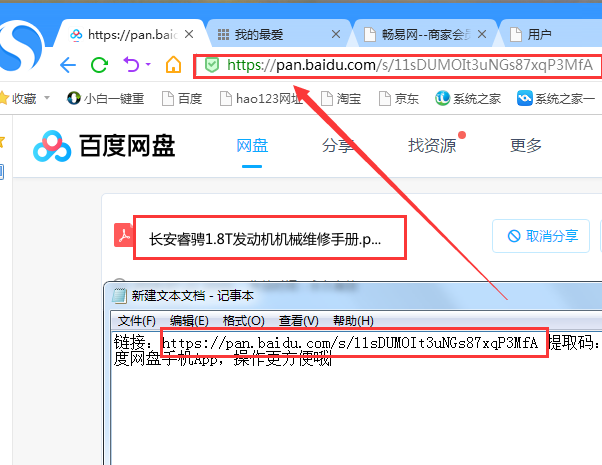Open the 淘宝 bookmark
This screenshot has width=602, height=465.
[x=341, y=99]
